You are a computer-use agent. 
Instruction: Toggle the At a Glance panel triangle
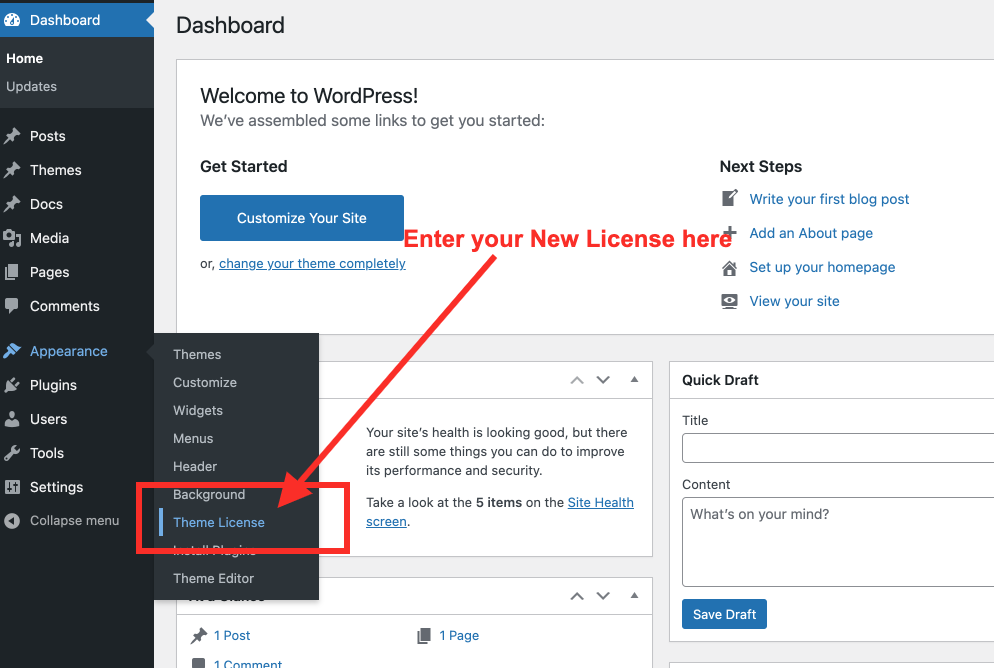634,596
